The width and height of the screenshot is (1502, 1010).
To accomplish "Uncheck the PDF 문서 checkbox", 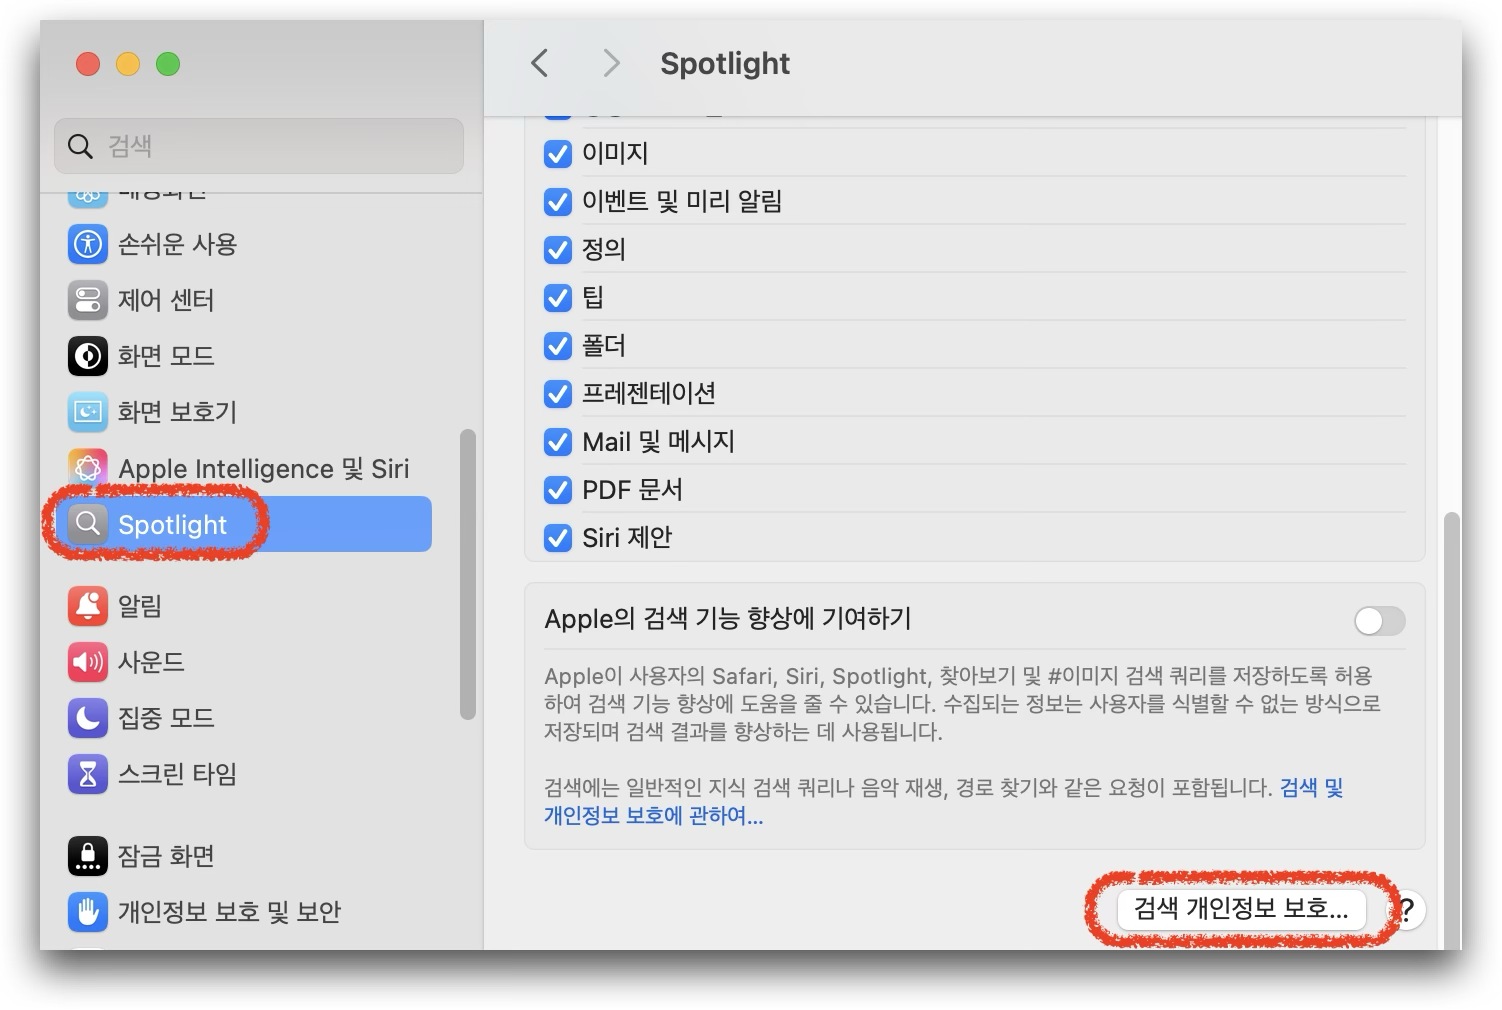I will pyautogui.click(x=557, y=490).
